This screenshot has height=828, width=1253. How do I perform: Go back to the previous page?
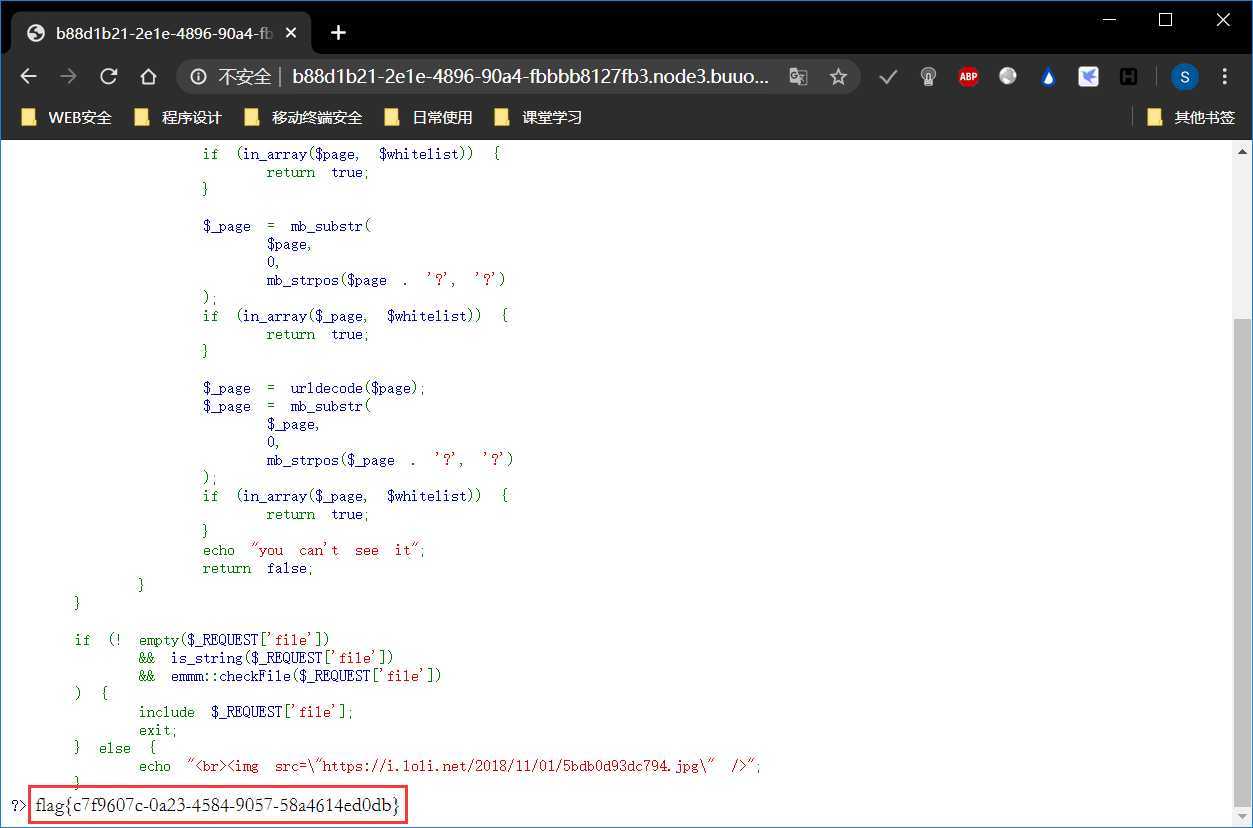pos(28,77)
